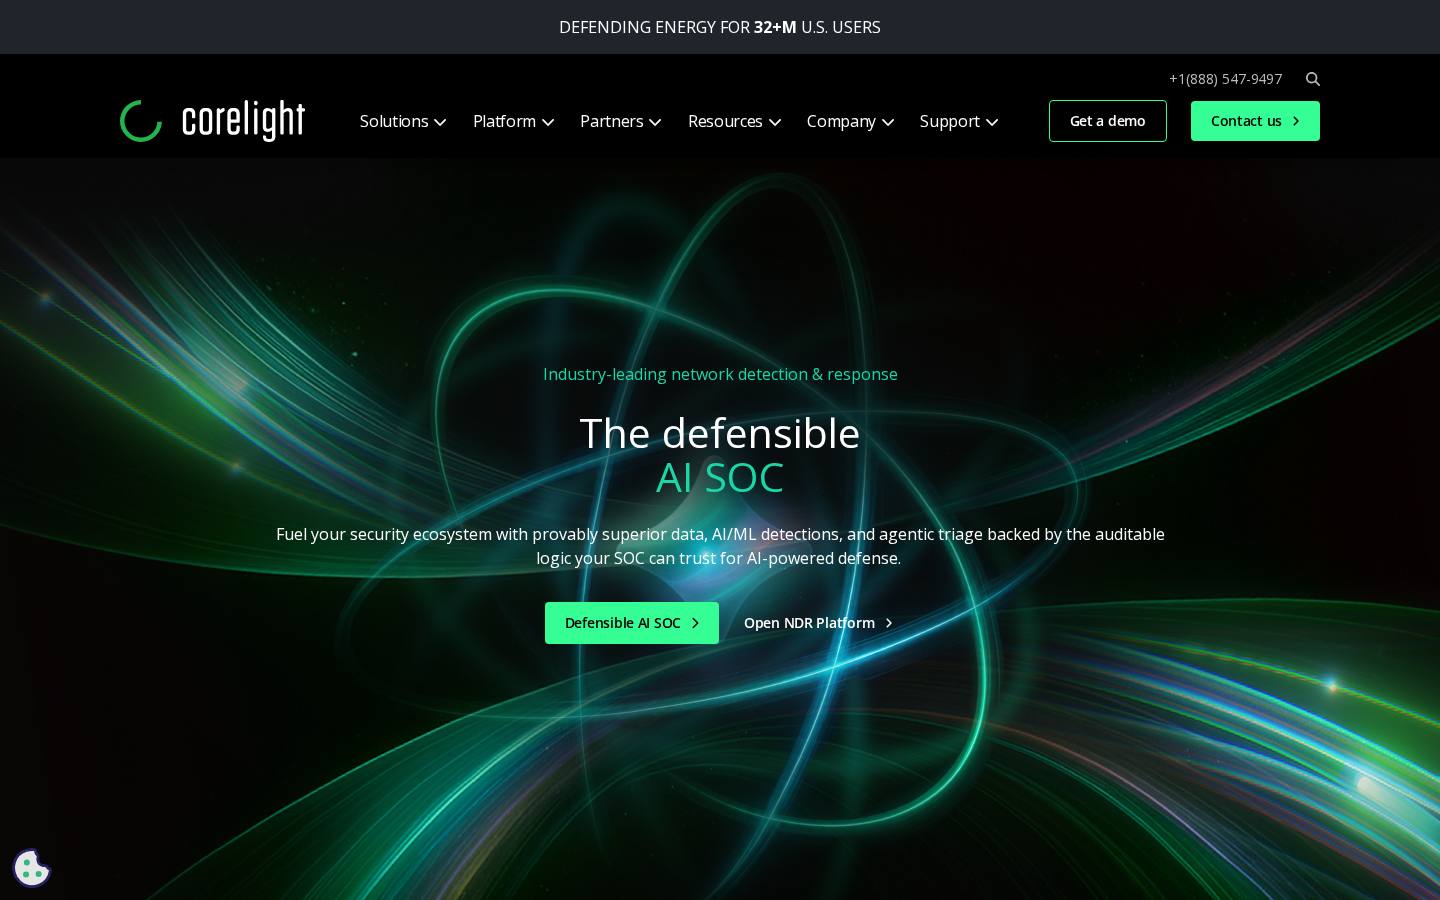Click the 'The defensible AI SOC' headline

coord(720,455)
